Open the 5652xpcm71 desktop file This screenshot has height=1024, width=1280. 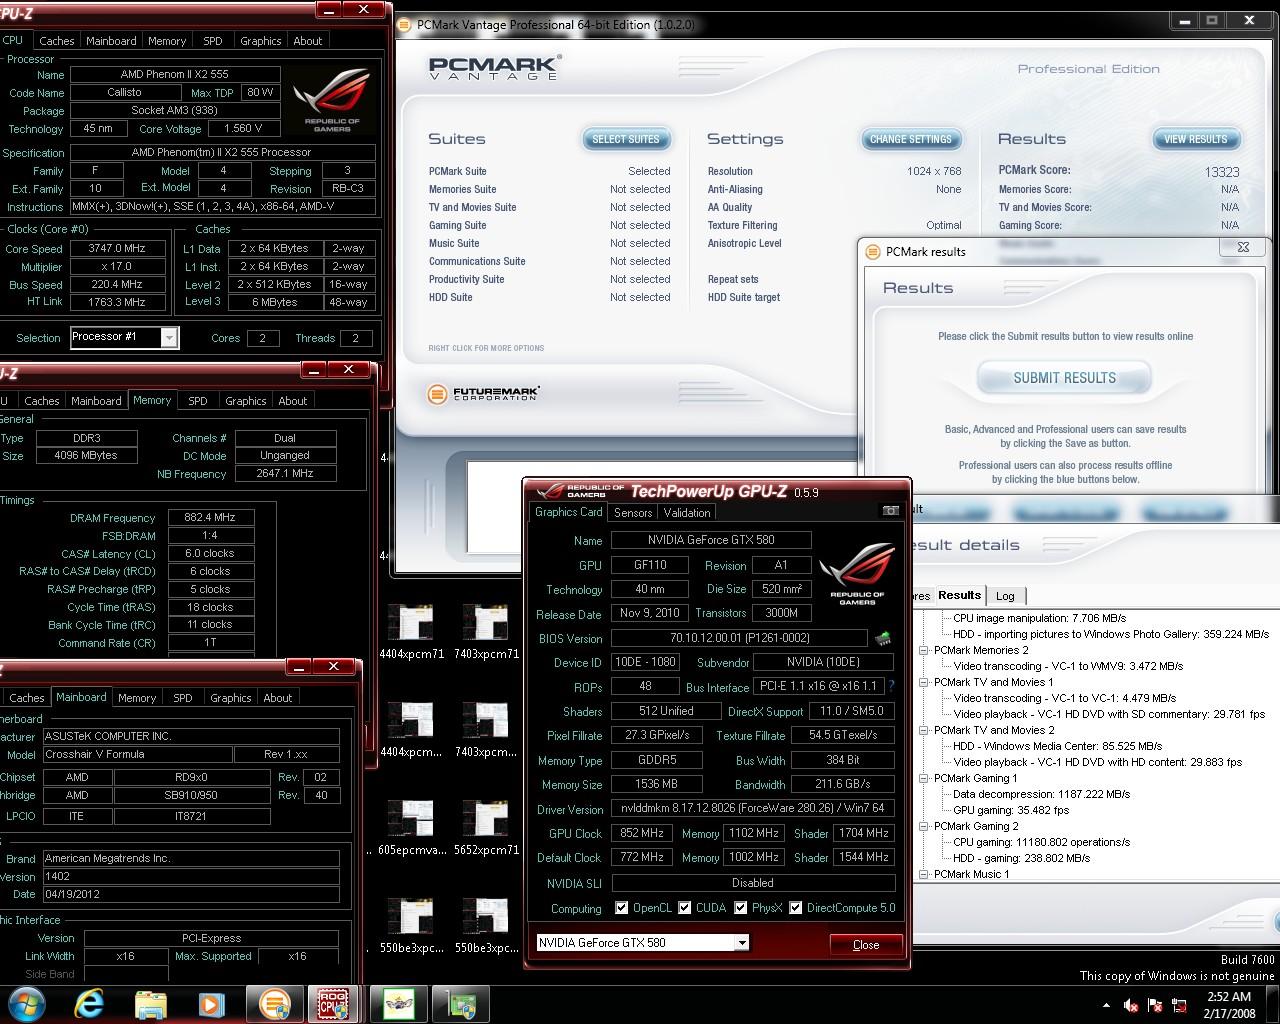click(486, 828)
